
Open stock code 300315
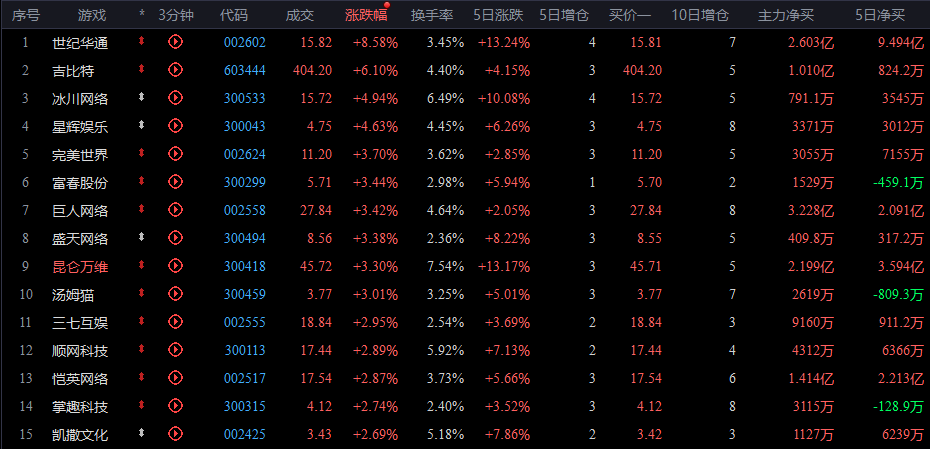pos(245,407)
